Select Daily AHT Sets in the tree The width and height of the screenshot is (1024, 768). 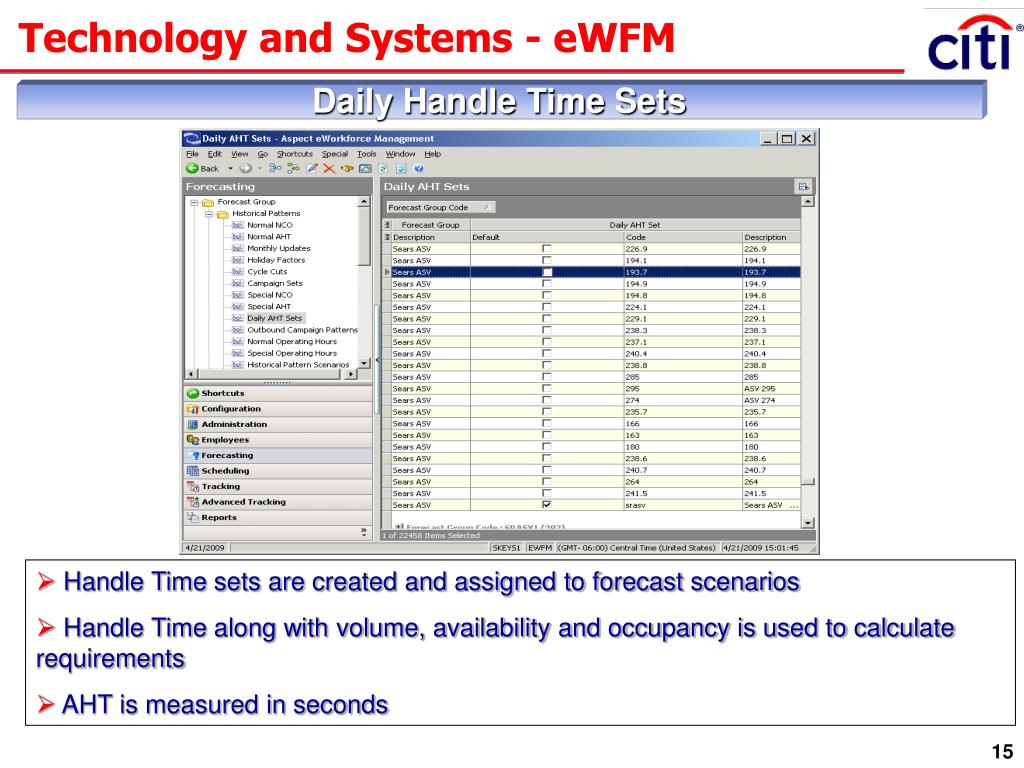pyautogui.click(x=274, y=319)
